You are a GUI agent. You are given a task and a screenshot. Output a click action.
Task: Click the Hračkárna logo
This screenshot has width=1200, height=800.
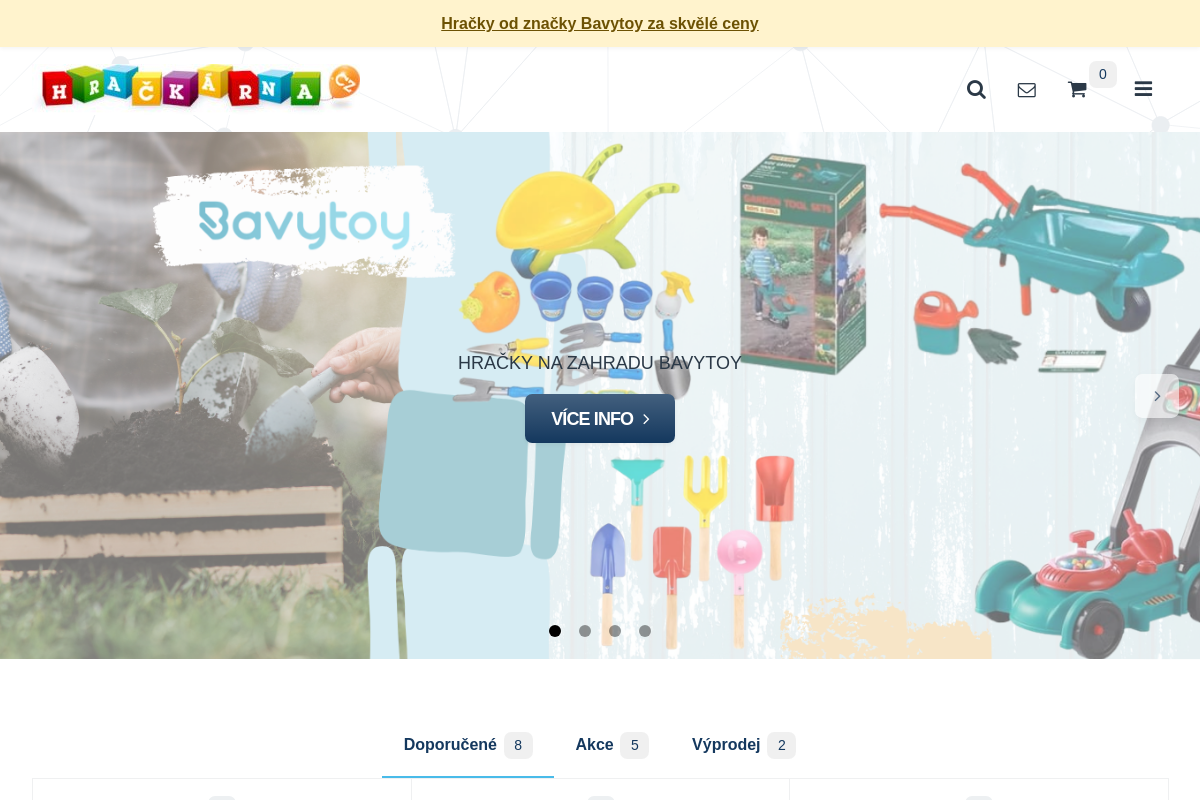click(x=200, y=87)
